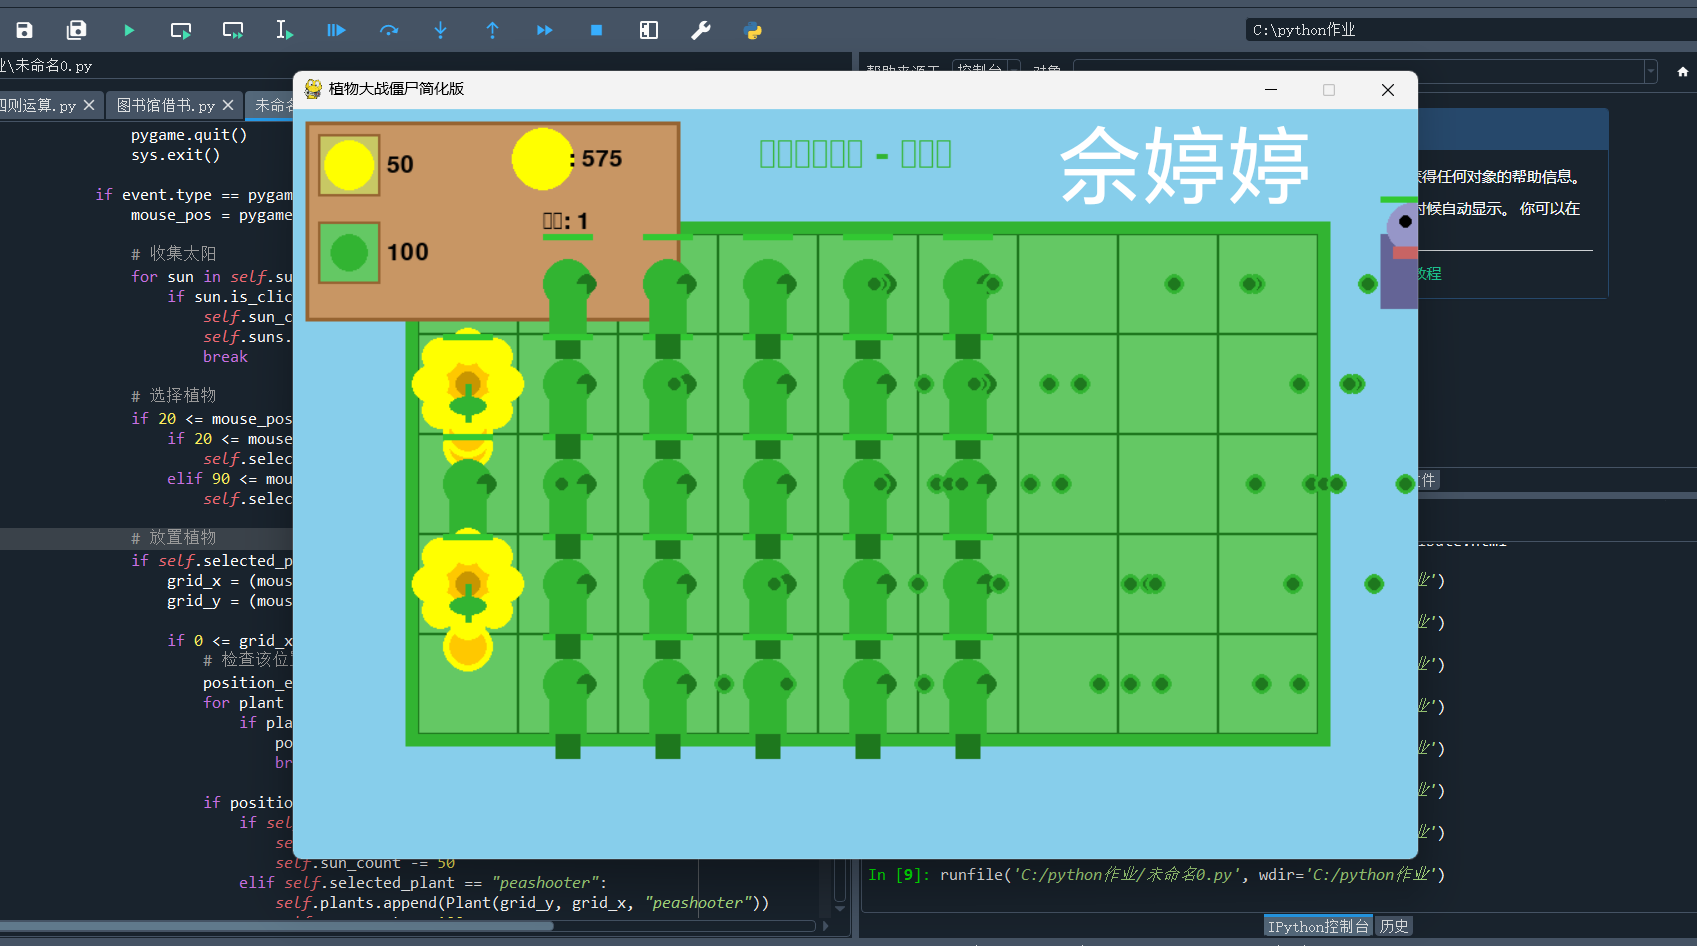Collect the orange sun below the lower sunflower

coord(467,648)
